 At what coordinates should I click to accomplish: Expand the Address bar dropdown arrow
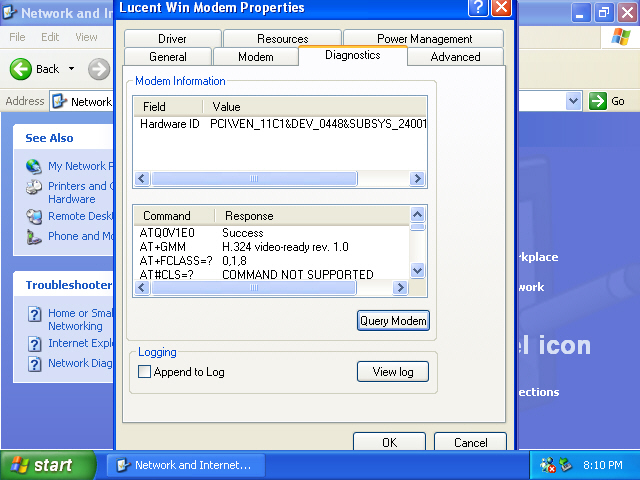pos(573,101)
